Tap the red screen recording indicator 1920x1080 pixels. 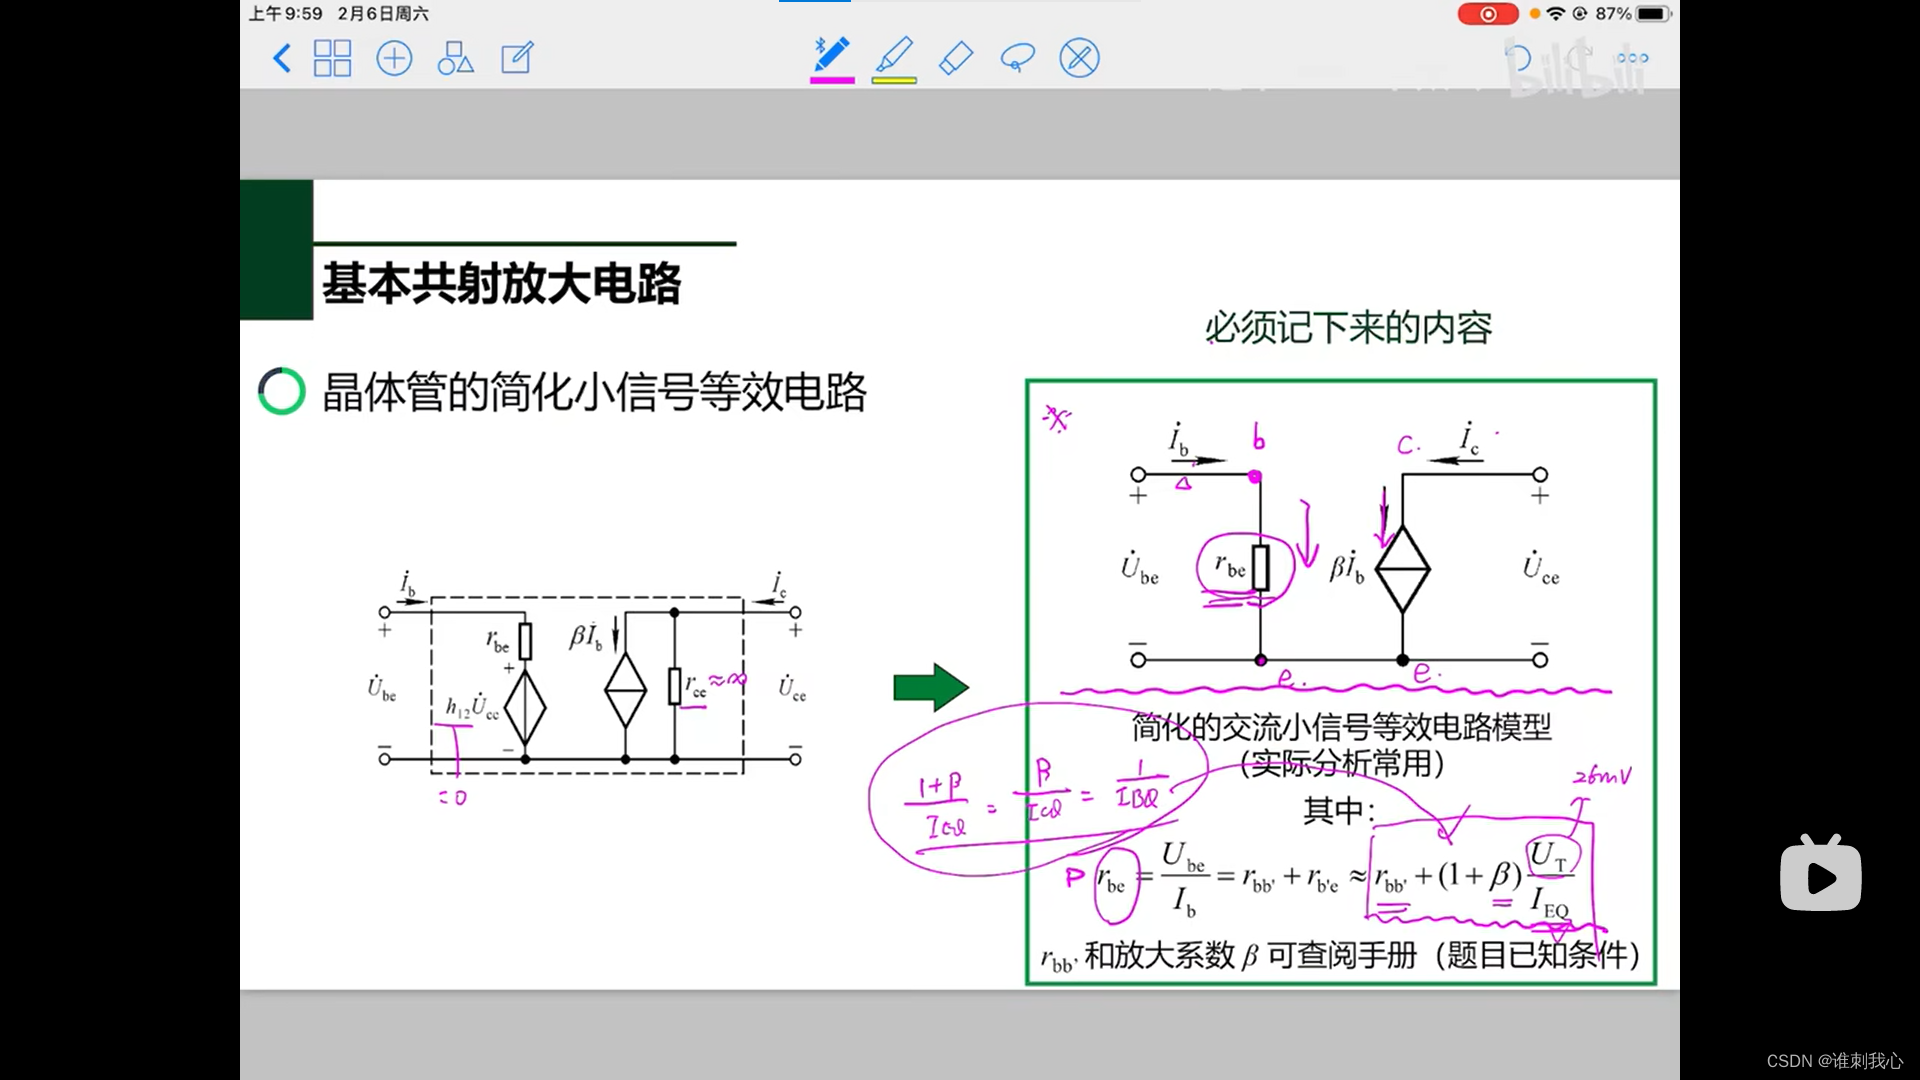click(x=1487, y=14)
